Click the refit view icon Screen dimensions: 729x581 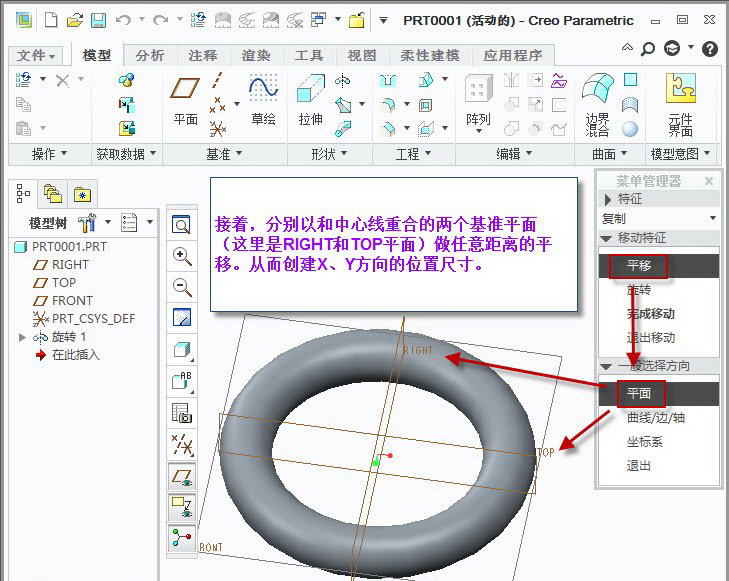point(182,224)
